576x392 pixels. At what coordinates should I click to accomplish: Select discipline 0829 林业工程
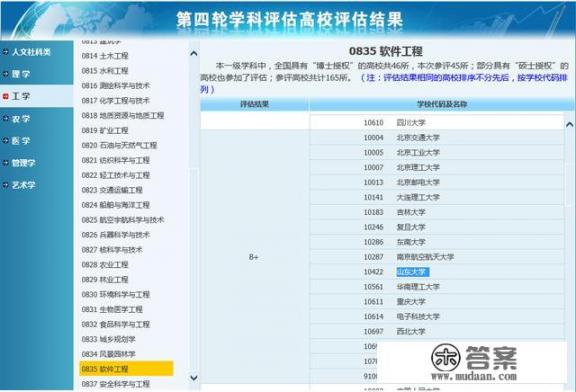coord(105,280)
